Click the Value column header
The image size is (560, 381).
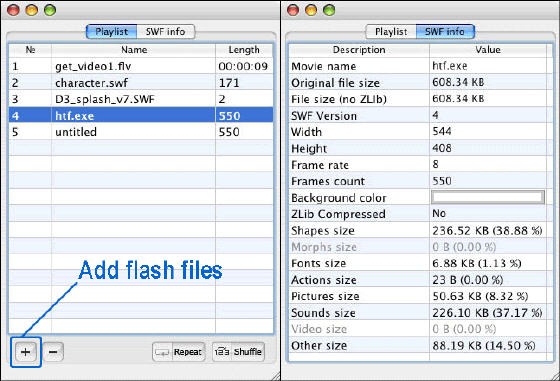488,50
